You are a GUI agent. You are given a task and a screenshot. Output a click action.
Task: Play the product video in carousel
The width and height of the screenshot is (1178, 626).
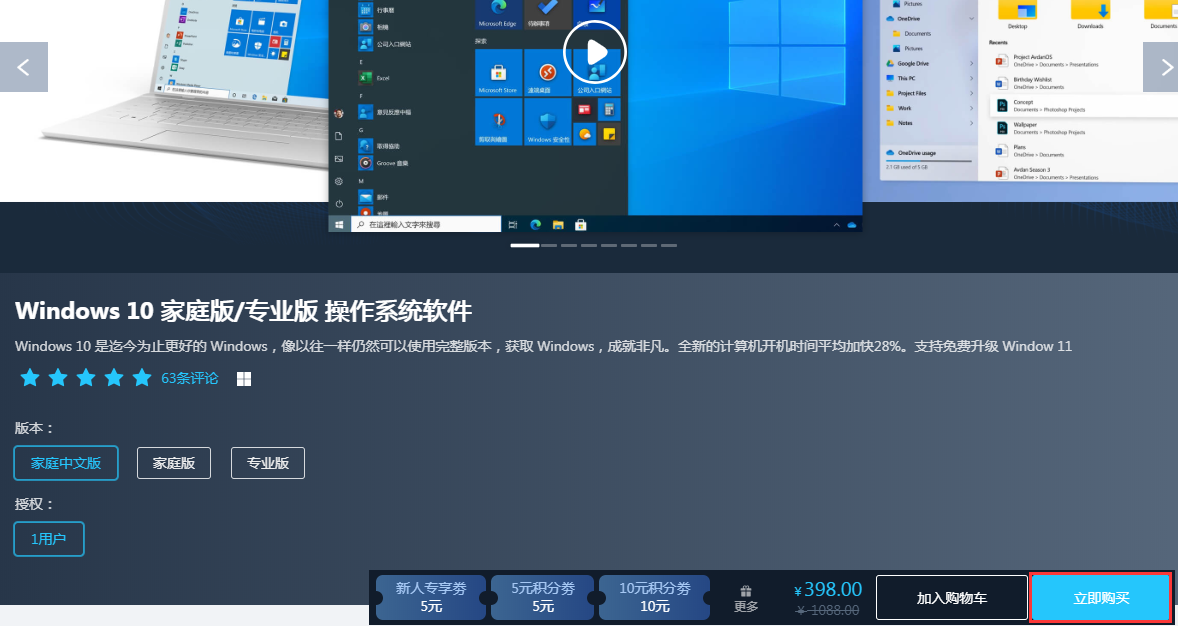point(594,52)
